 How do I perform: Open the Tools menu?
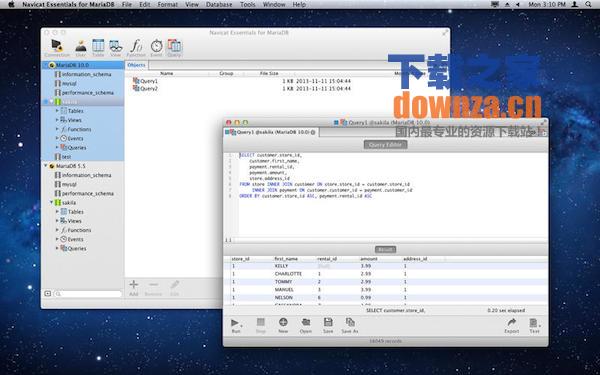(248, 4)
